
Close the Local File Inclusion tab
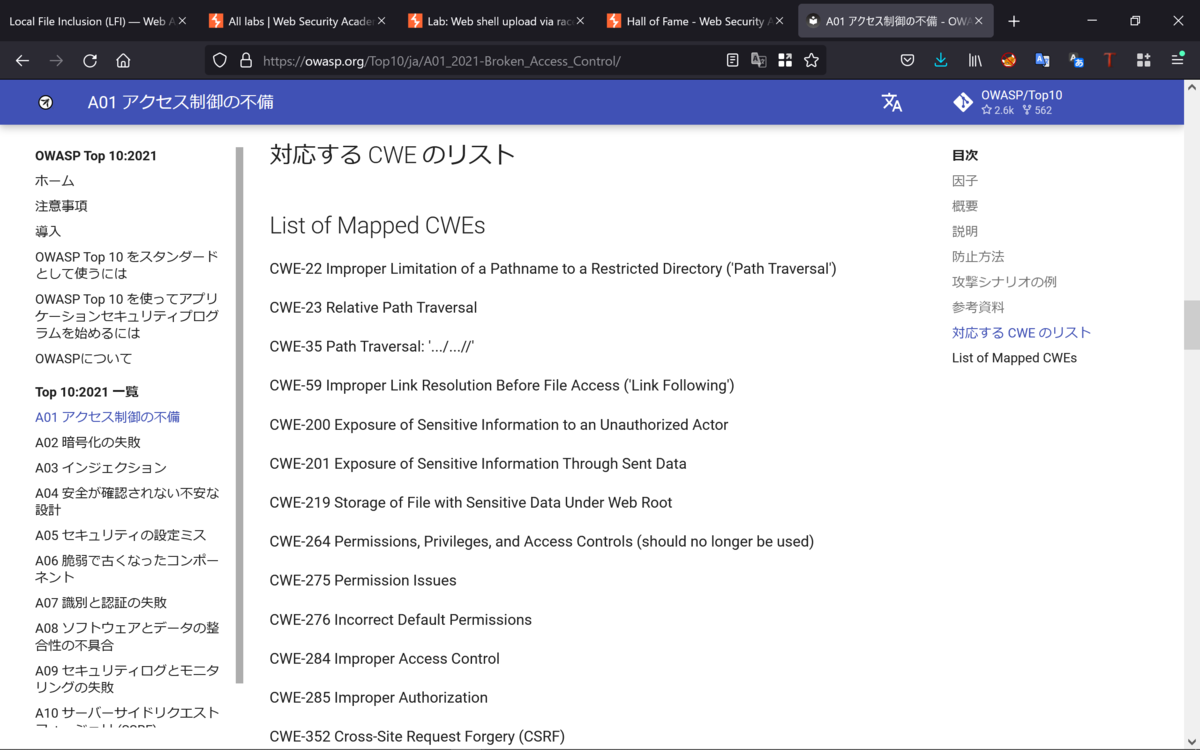[181, 21]
